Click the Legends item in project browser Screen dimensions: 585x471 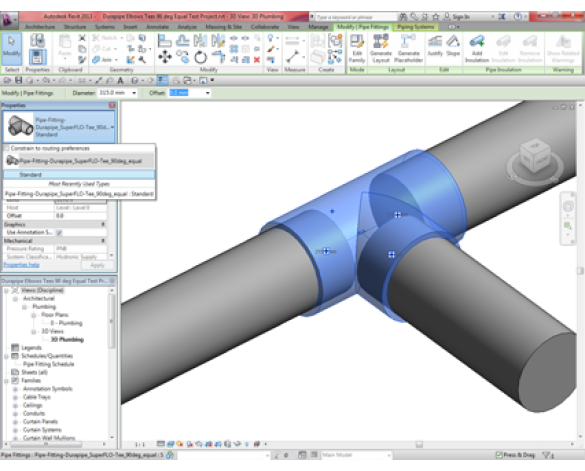click(31, 348)
